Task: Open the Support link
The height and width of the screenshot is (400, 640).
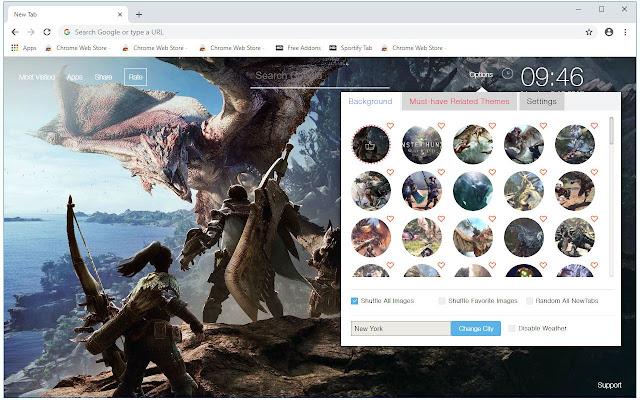Action: point(609,385)
